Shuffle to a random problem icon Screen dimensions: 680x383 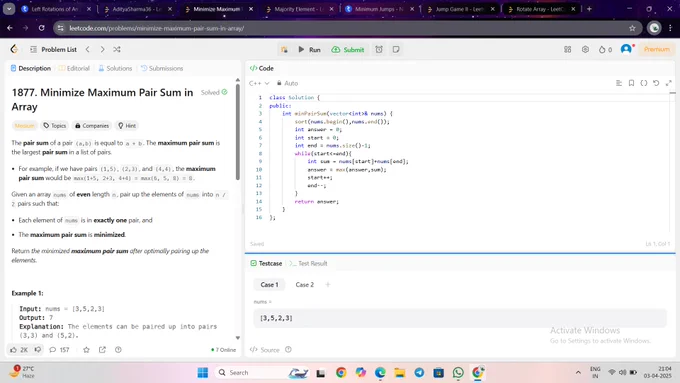pyautogui.click(x=117, y=49)
